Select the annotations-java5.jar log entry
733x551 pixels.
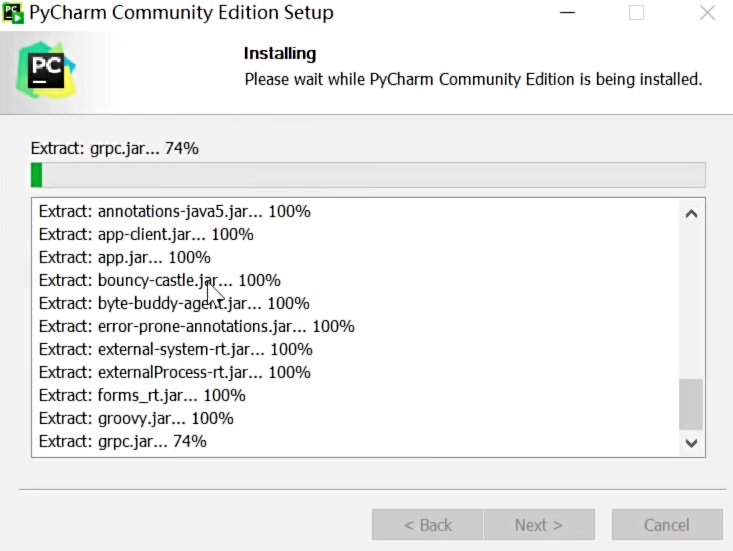click(175, 212)
